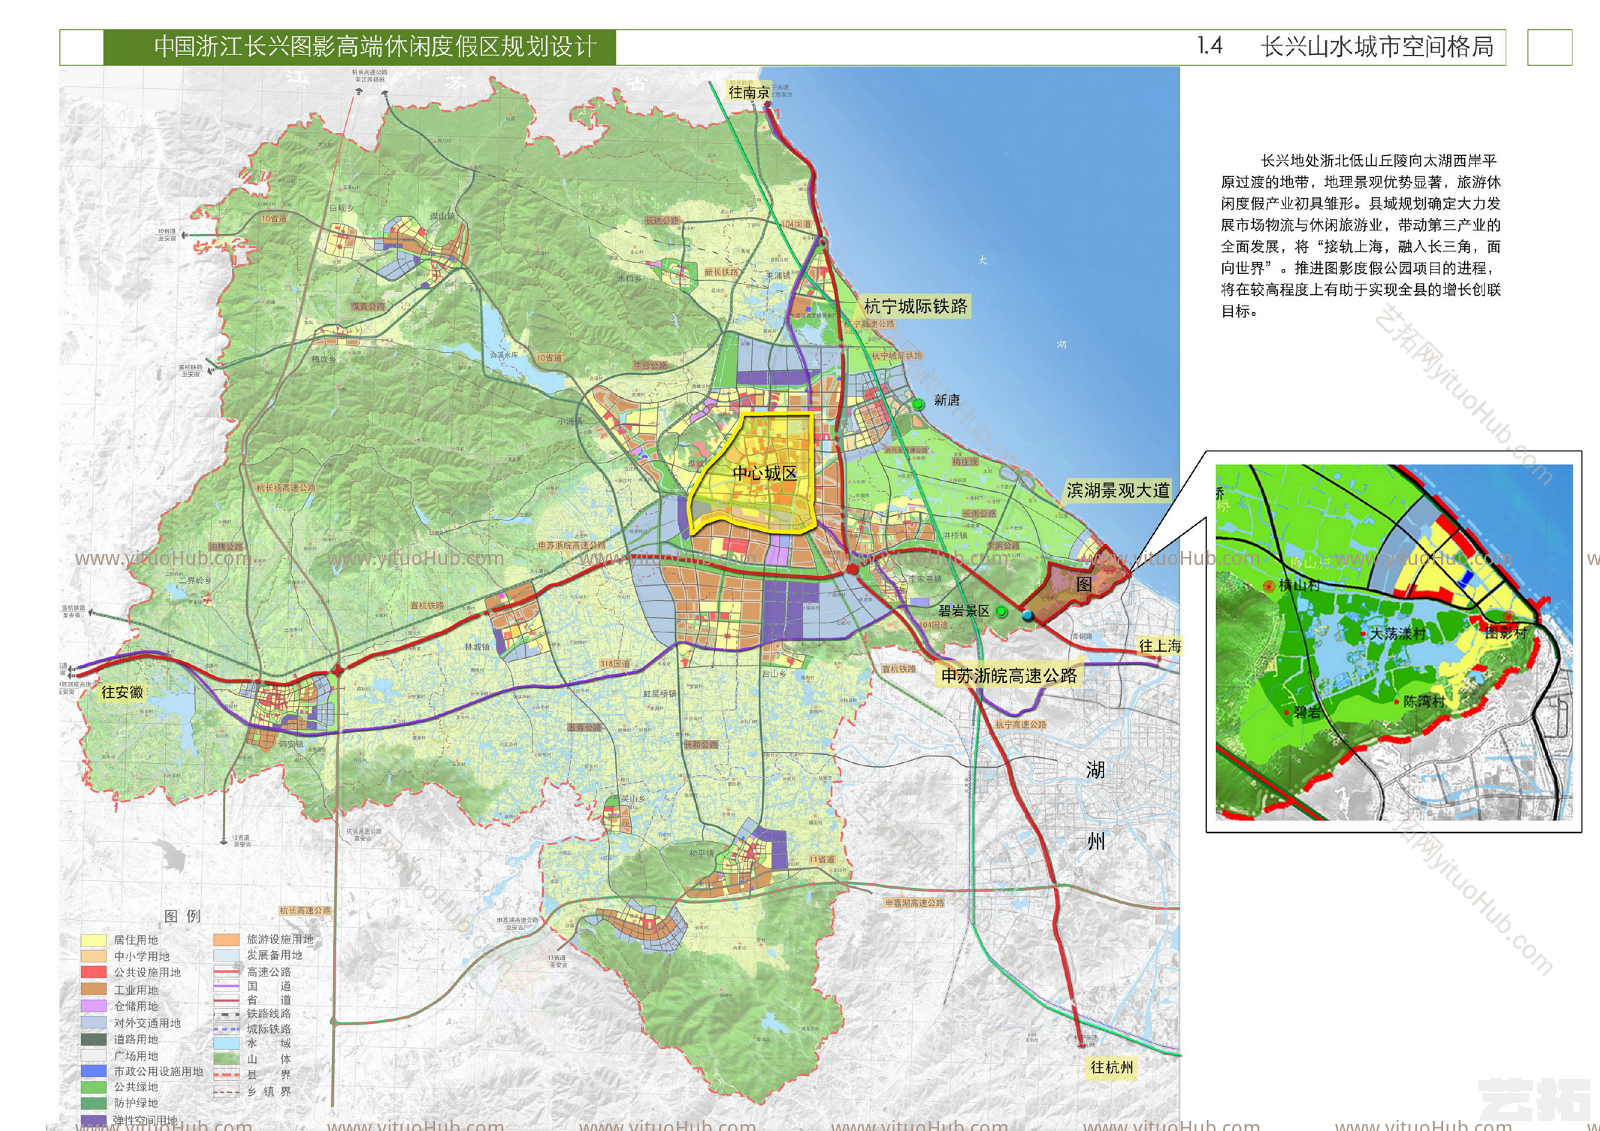Click the 申苏浙皖高速公路 large label
Screen dimensions: 1600x1131
1009,676
